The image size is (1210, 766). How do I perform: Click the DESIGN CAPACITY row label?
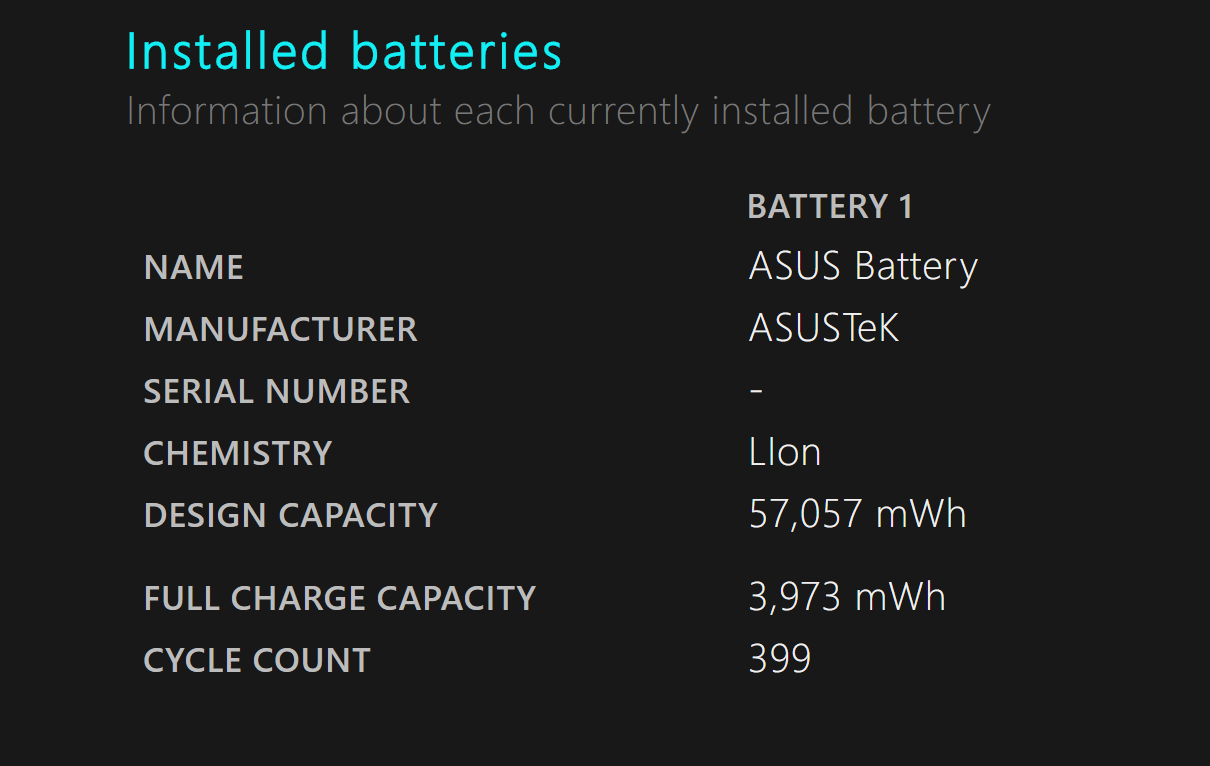point(291,515)
